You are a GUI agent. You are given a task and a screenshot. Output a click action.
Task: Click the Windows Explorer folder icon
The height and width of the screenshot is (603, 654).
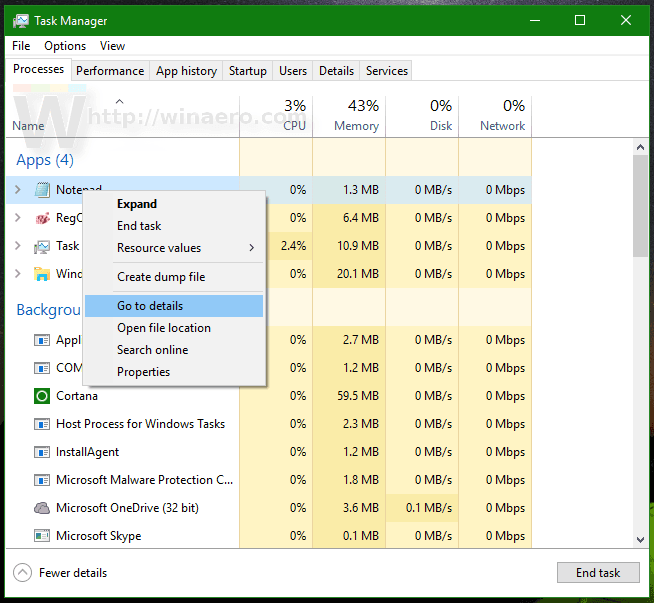(x=42, y=274)
